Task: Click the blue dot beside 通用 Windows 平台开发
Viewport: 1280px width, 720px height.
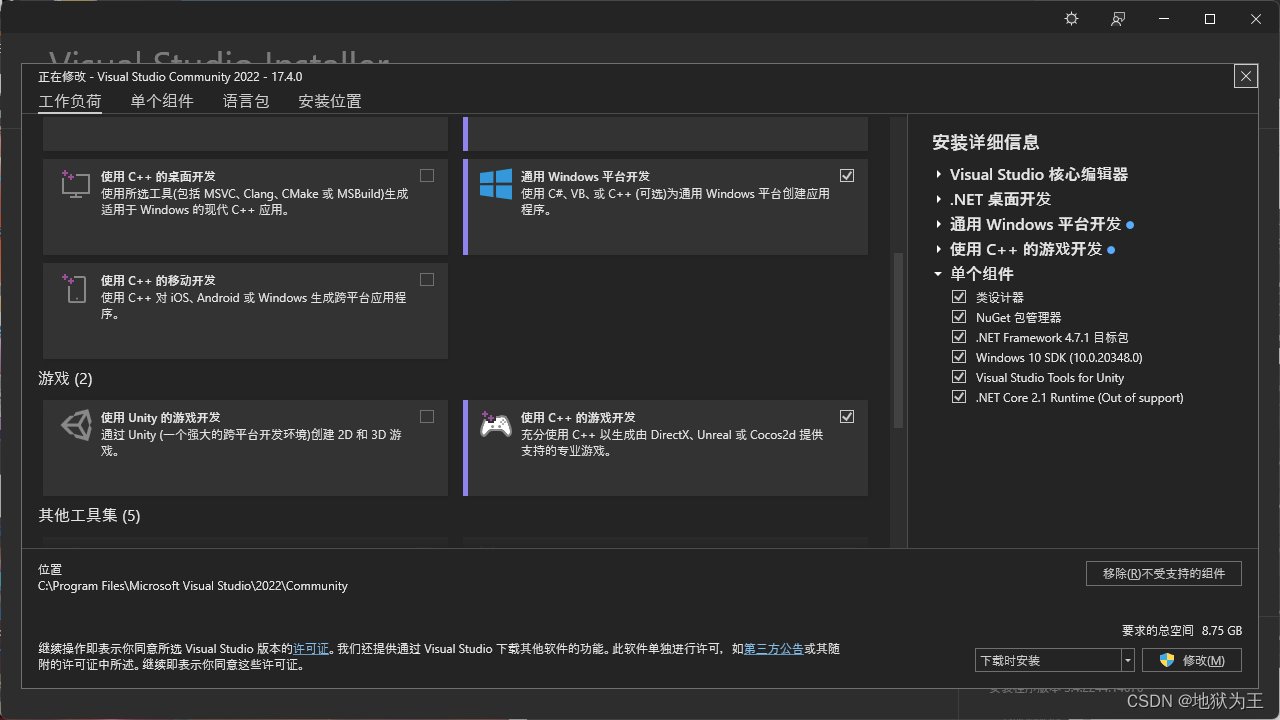Action: [1130, 225]
